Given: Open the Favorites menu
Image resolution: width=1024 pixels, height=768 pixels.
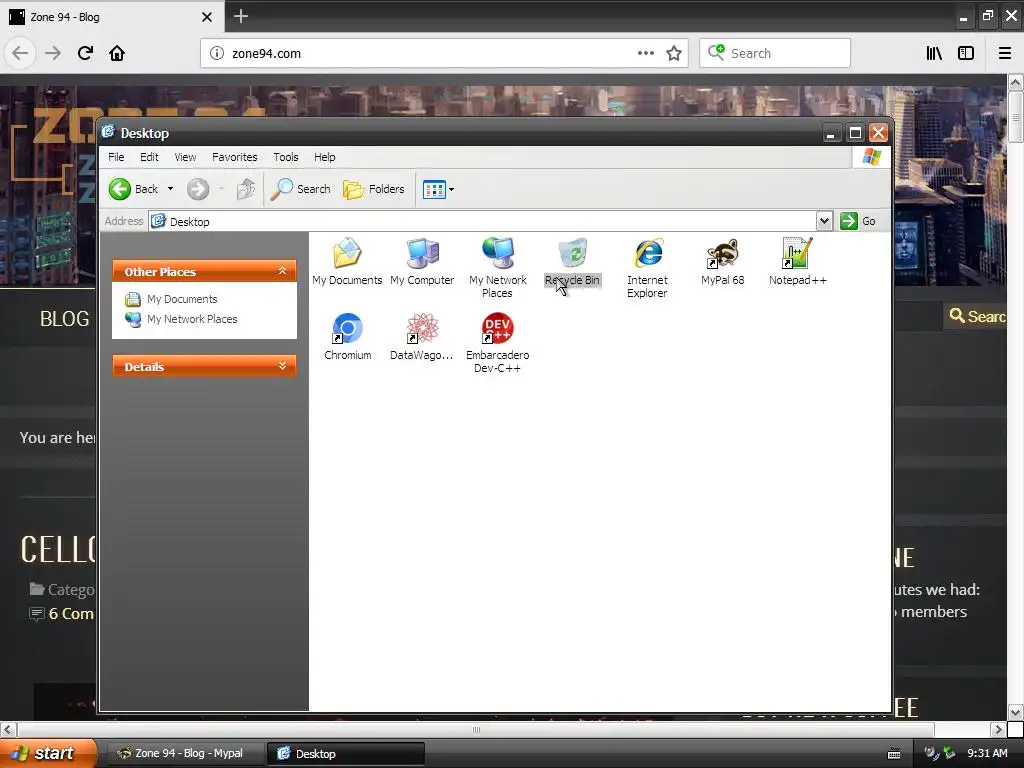Looking at the screenshot, I should (x=234, y=157).
